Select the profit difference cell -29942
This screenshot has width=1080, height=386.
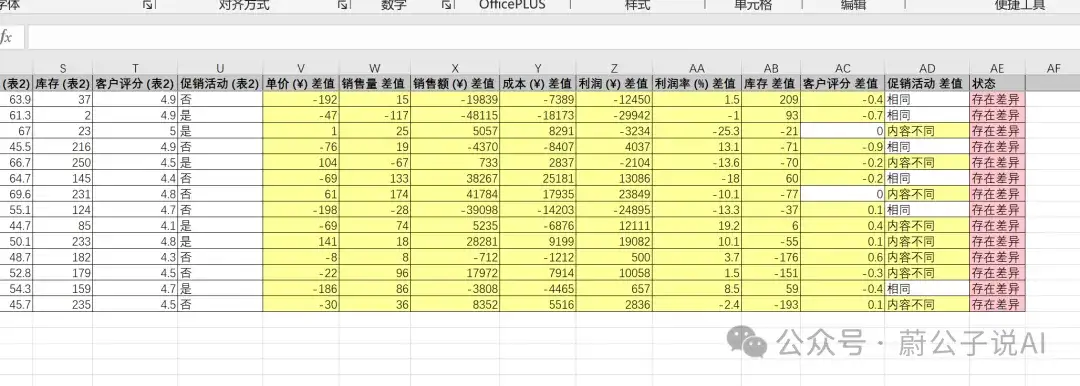[614, 115]
